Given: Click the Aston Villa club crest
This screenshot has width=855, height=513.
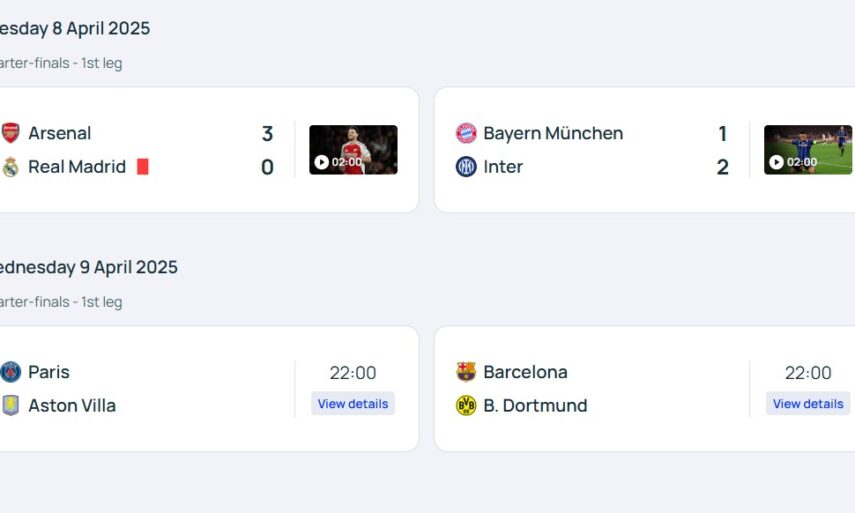Looking at the screenshot, I should (10, 406).
